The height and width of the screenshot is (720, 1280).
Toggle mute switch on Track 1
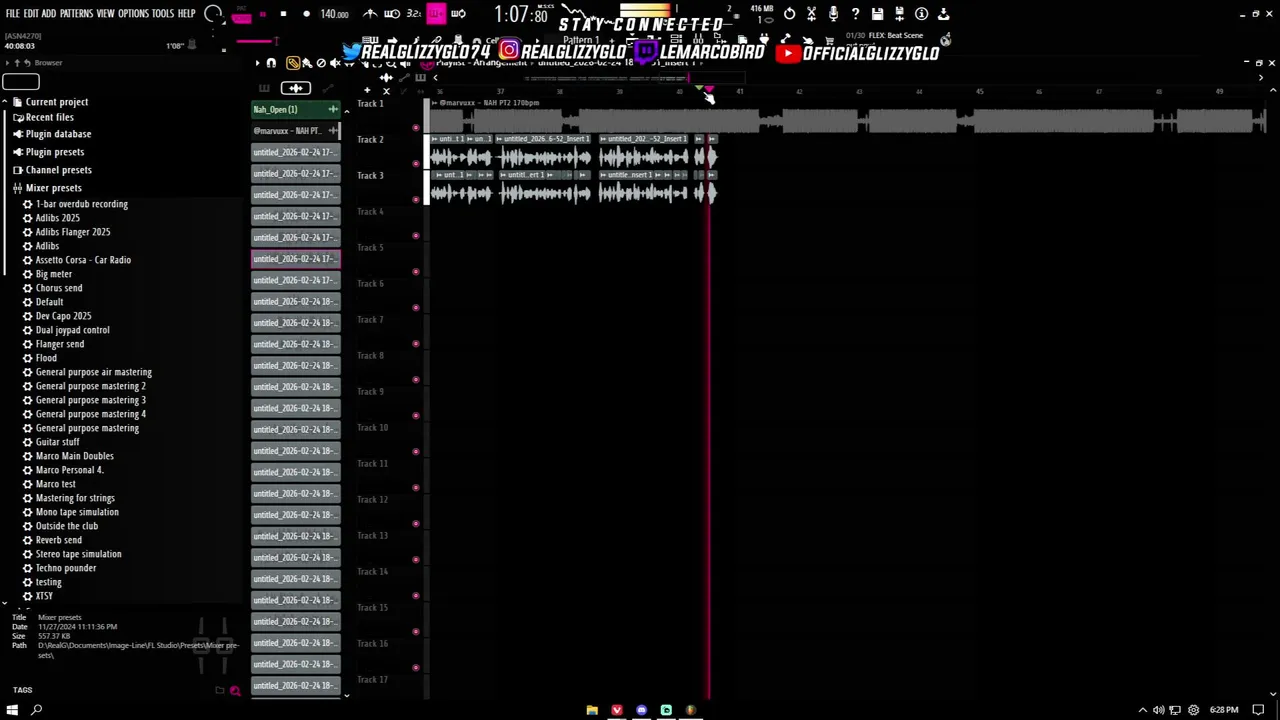pyautogui.click(x=416, y=127)
